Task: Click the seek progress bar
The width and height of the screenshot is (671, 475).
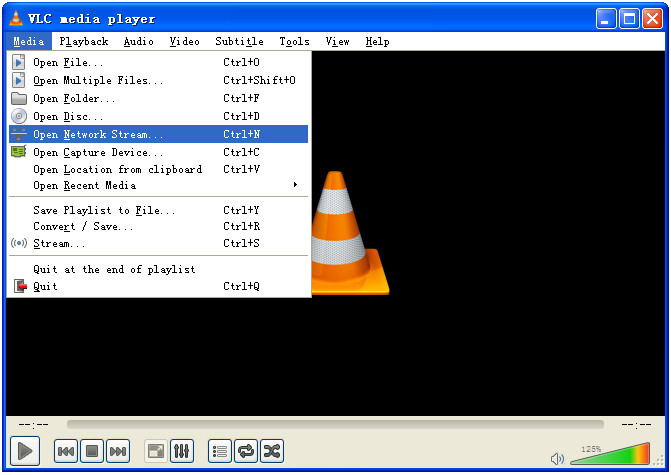Action: pyautogui.click(x=335, y=425)
